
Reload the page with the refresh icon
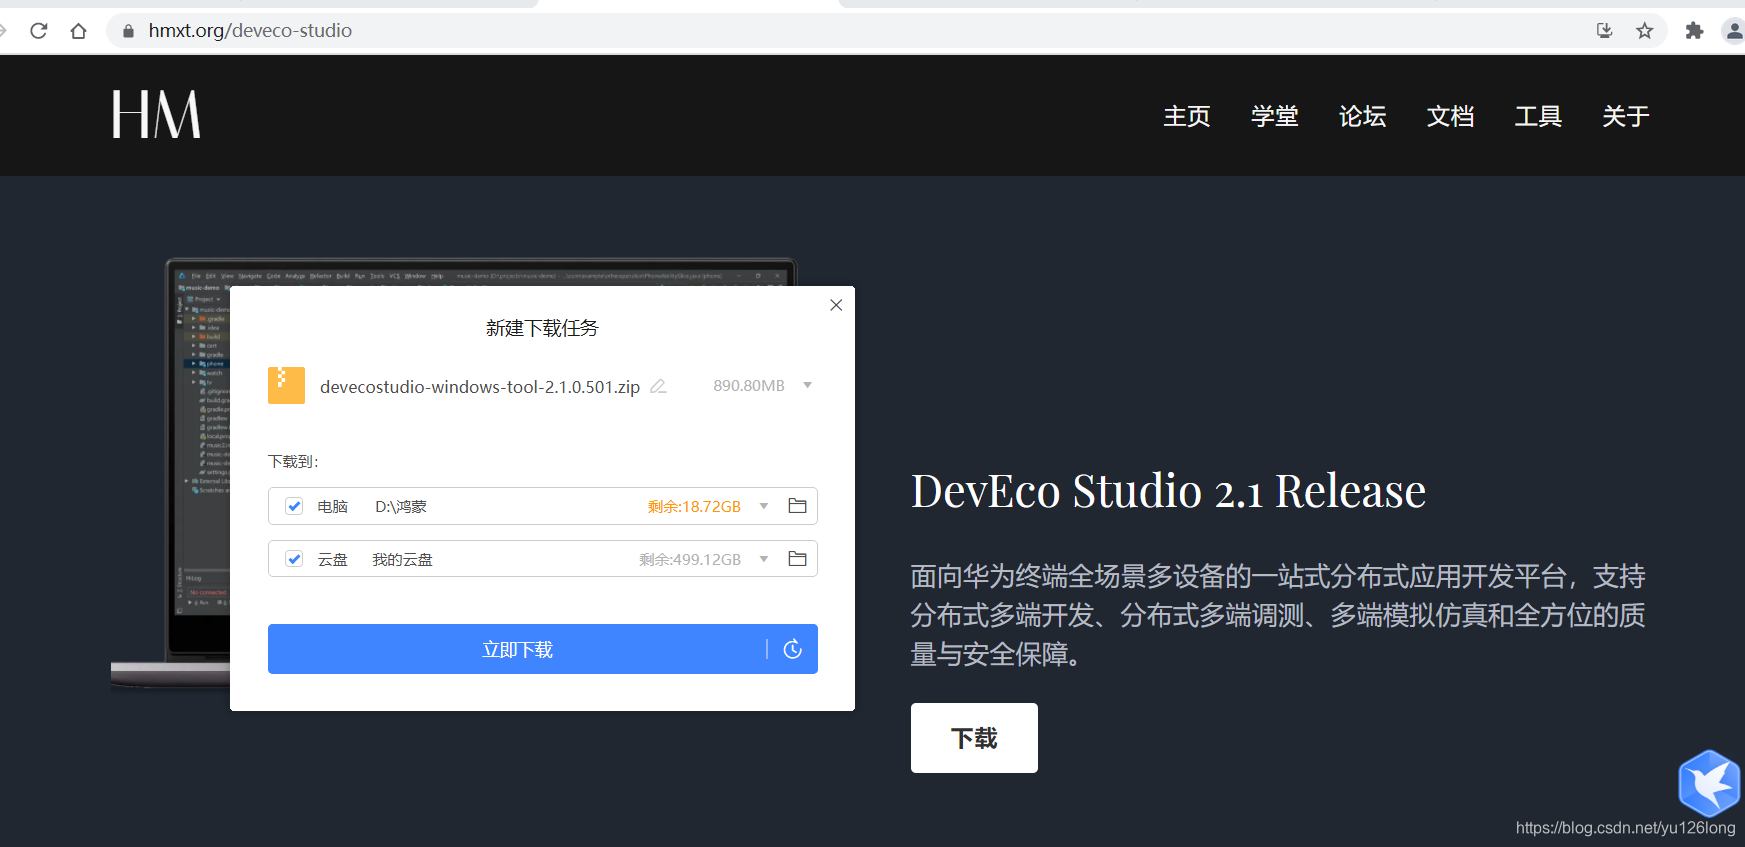pos(39,31)
